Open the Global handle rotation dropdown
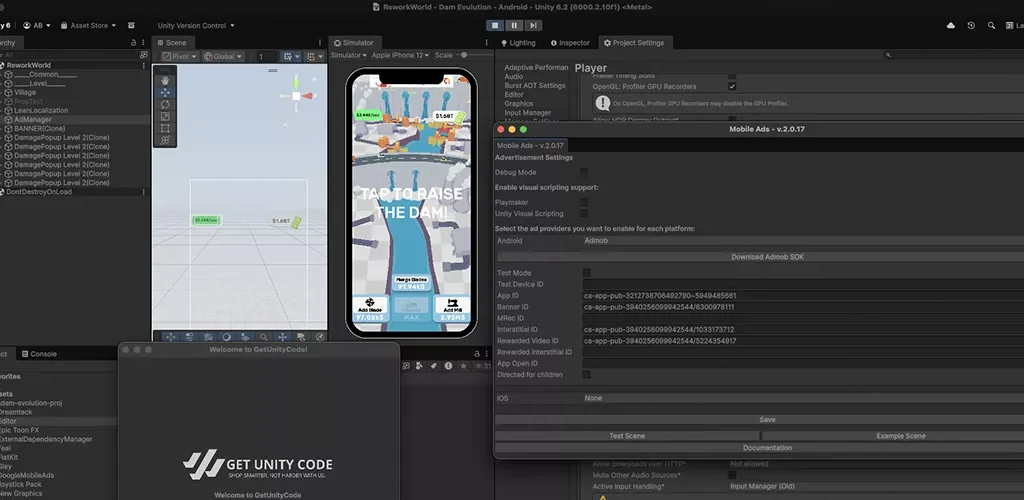The height and width of the screenshot is (500, 1024). 223,57
